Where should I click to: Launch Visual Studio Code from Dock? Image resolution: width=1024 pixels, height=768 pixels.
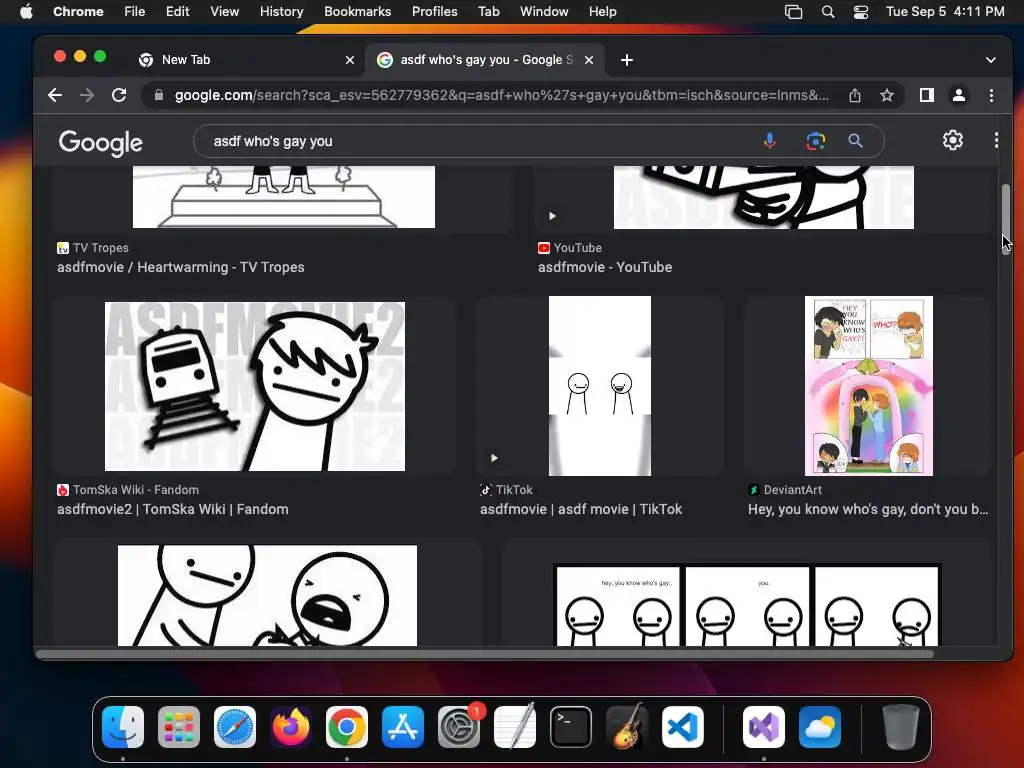(682, 727)
